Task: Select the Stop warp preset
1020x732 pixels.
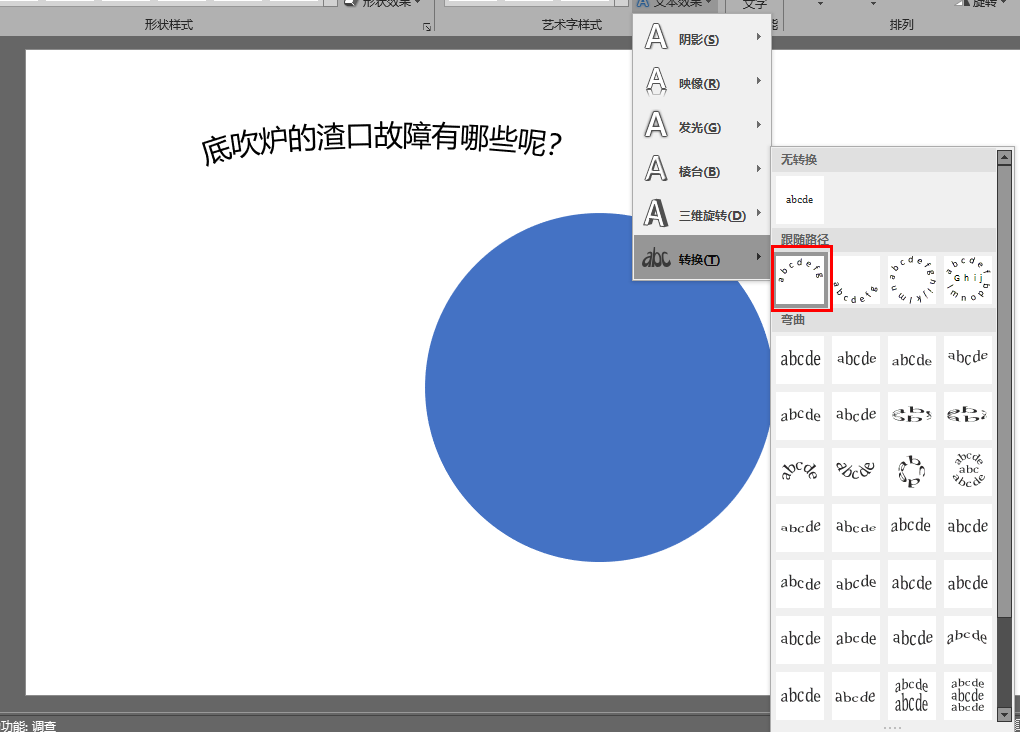Action: 856,360
